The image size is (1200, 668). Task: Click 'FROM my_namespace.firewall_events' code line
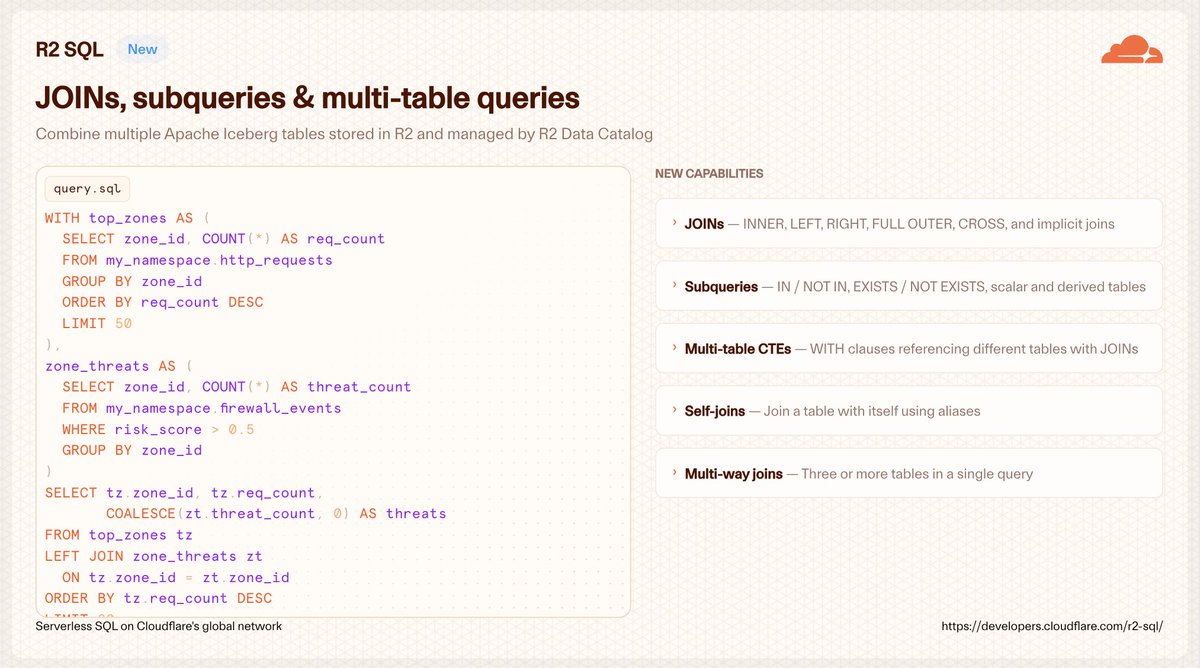(x=202, y=408)
